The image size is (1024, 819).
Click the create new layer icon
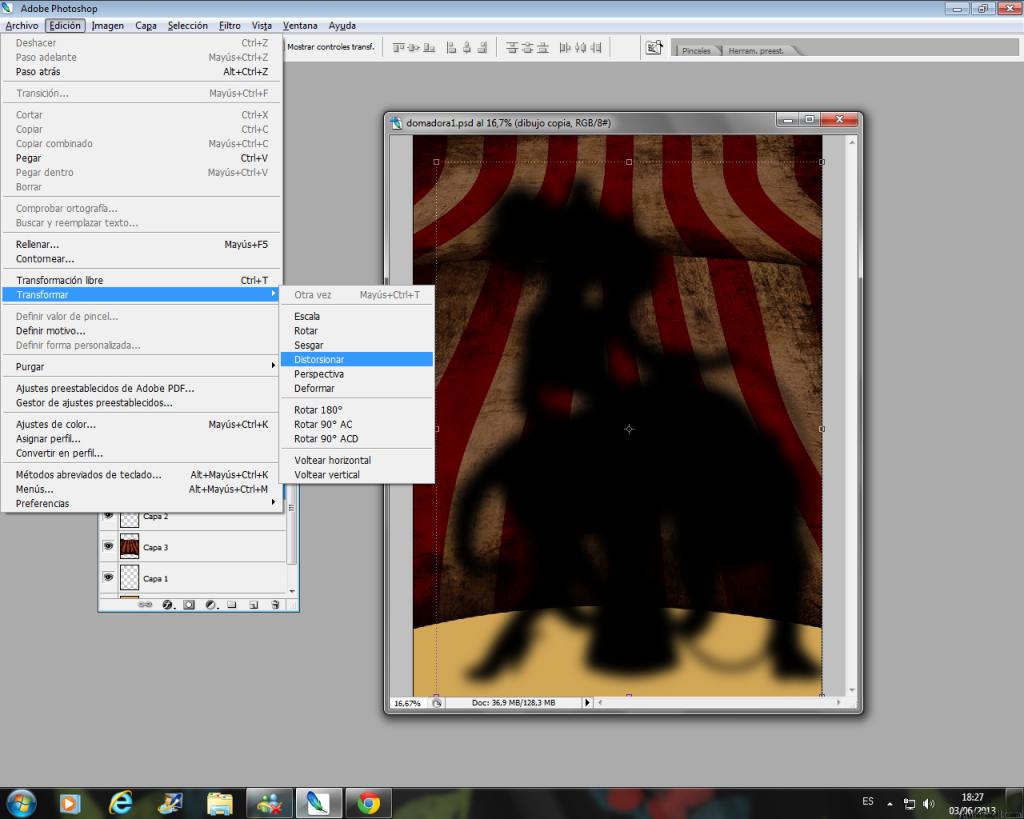pyautogui.click(x=253, y=605)
